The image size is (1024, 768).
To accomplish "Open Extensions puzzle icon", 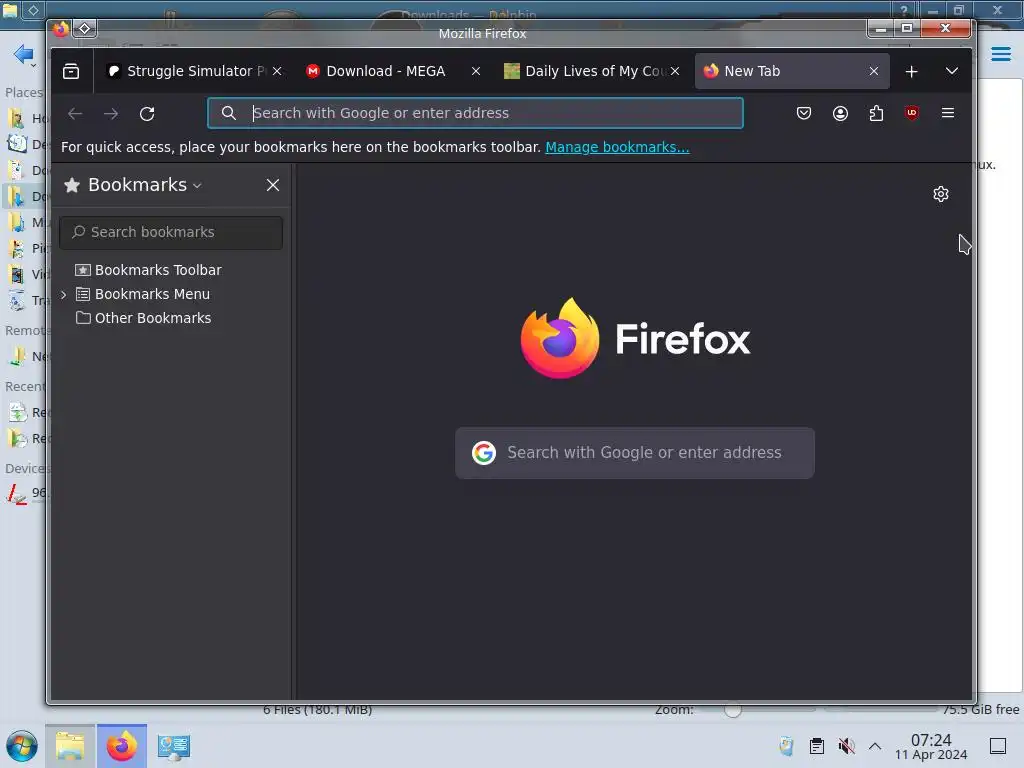I will [876, 113].
